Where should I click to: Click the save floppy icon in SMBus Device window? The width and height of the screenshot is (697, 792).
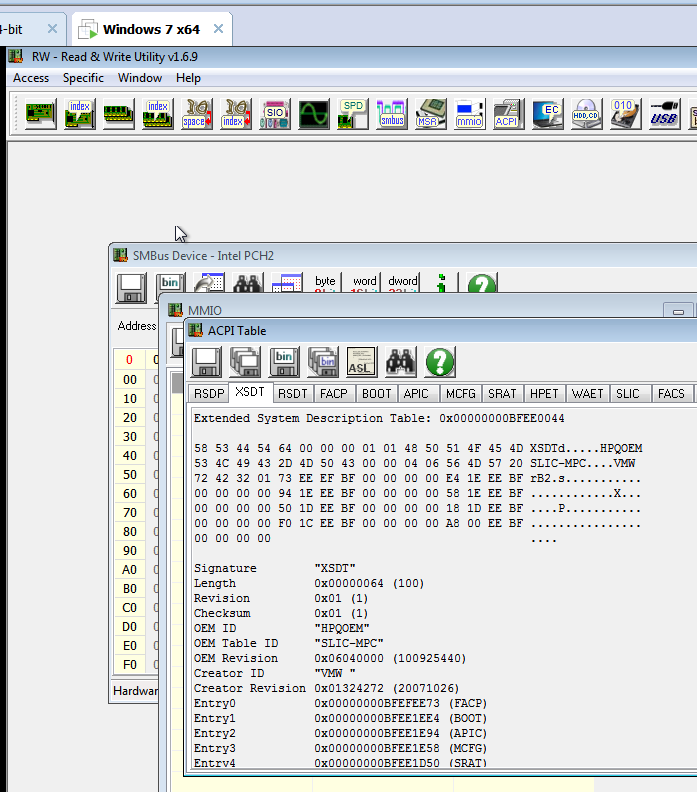(x=131, y=288)
